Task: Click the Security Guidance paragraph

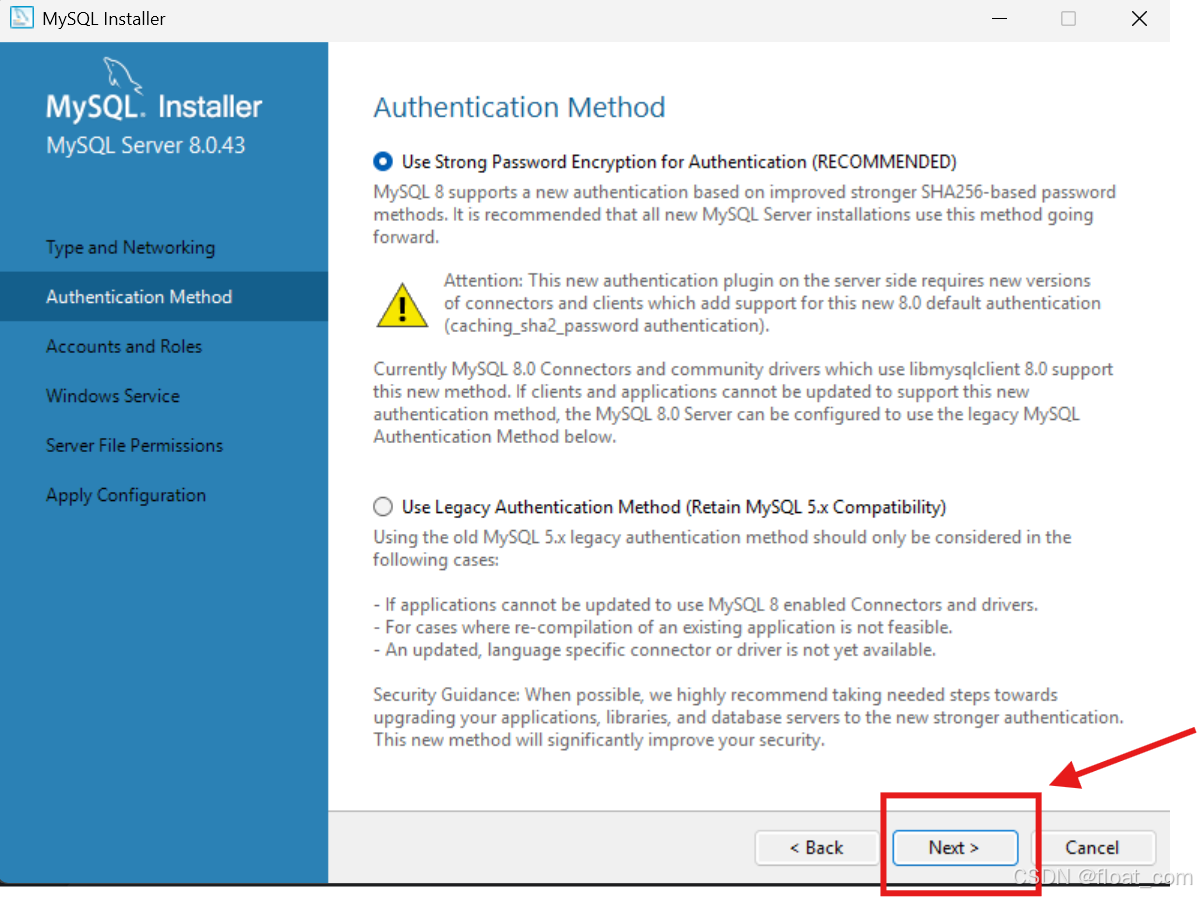Action: click(x=748, y=718)
